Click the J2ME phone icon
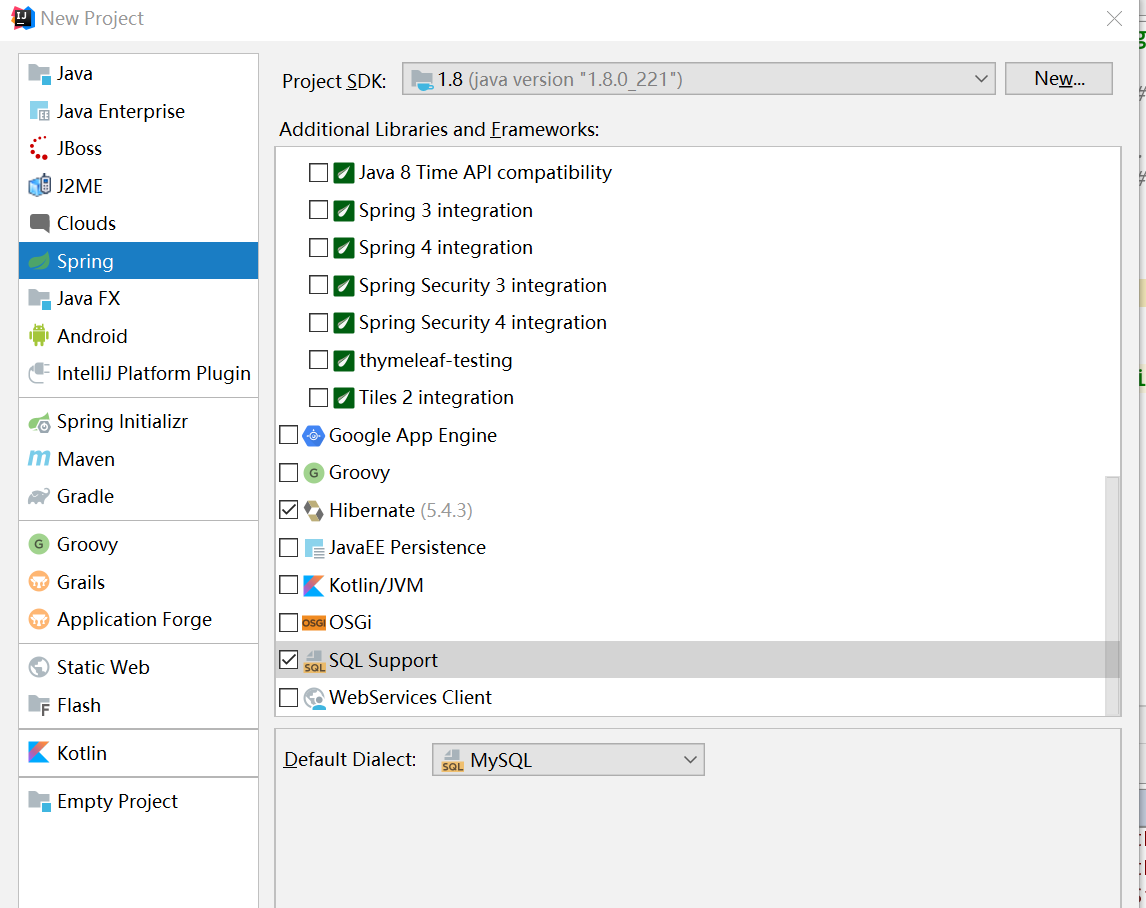1146x908 pixels. 39,186
